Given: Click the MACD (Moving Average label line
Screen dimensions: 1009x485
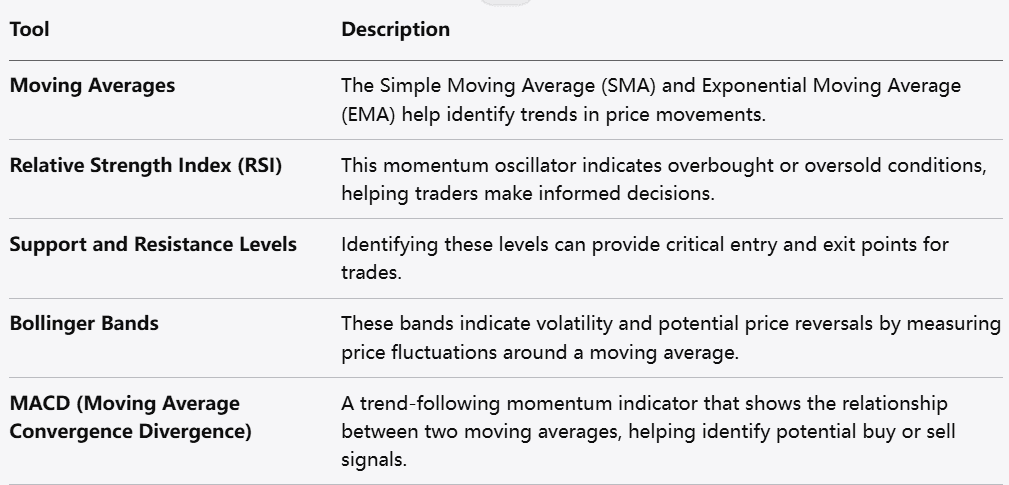Looking at the screenshot, I should coord(125,404).
